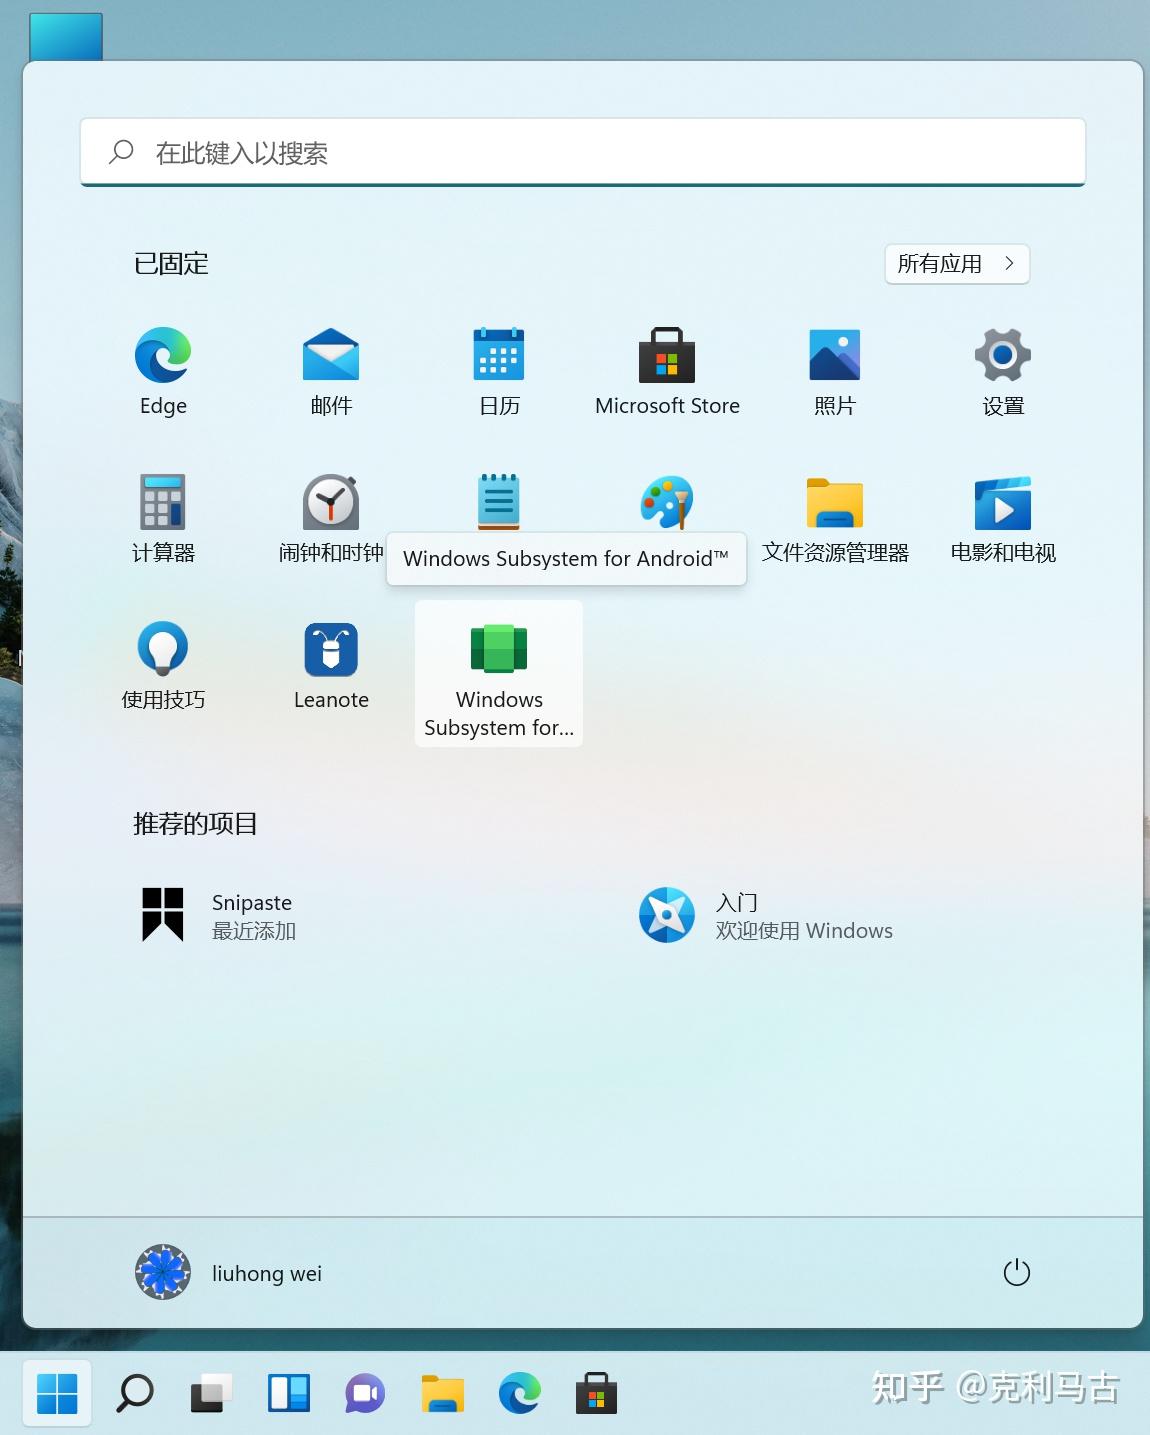Open Alarms and Clock (闹钟和时钟)
Screen dimensions: 1150x1435
tap(331, 518)
